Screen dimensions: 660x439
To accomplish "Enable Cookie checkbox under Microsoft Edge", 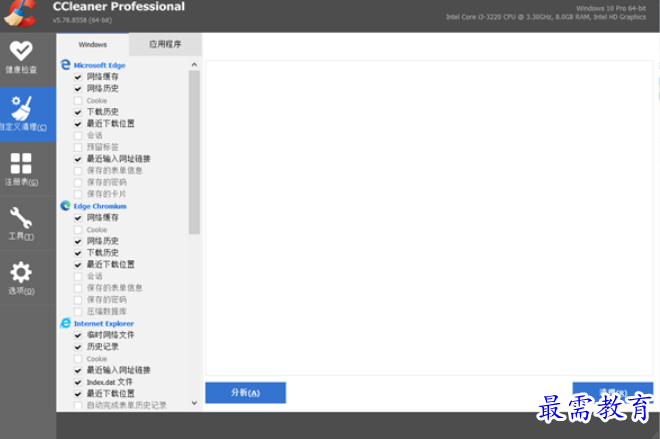I will pos(78,101).
